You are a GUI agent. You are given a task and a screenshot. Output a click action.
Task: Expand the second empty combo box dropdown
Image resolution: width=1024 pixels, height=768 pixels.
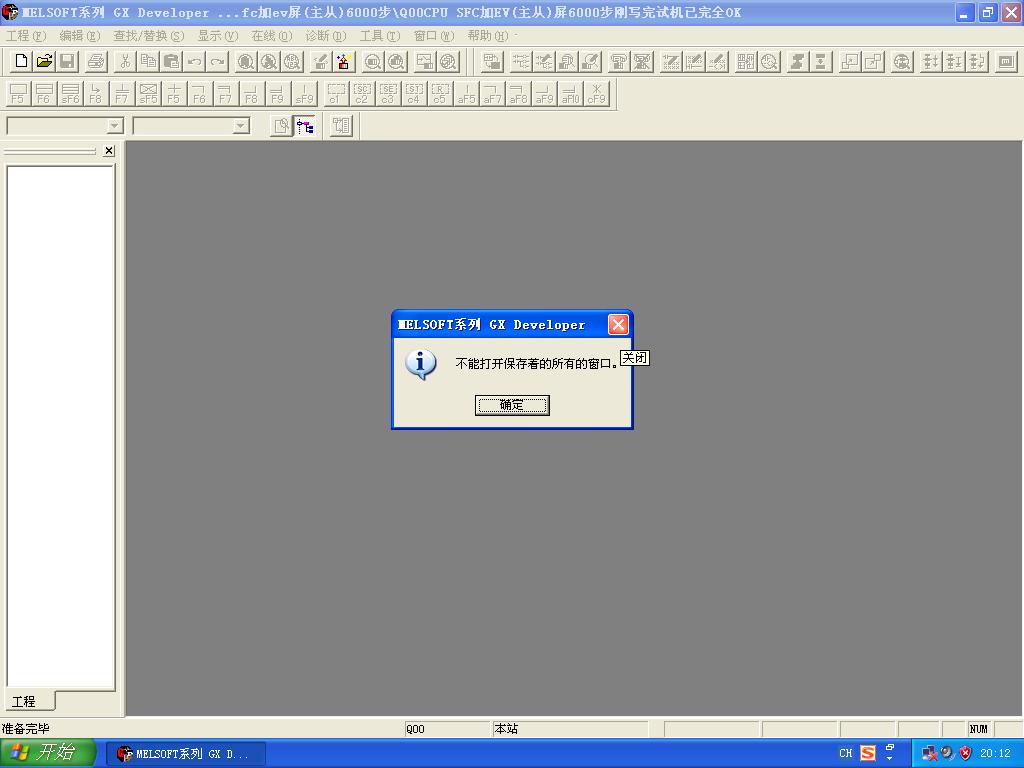(240, 126)
